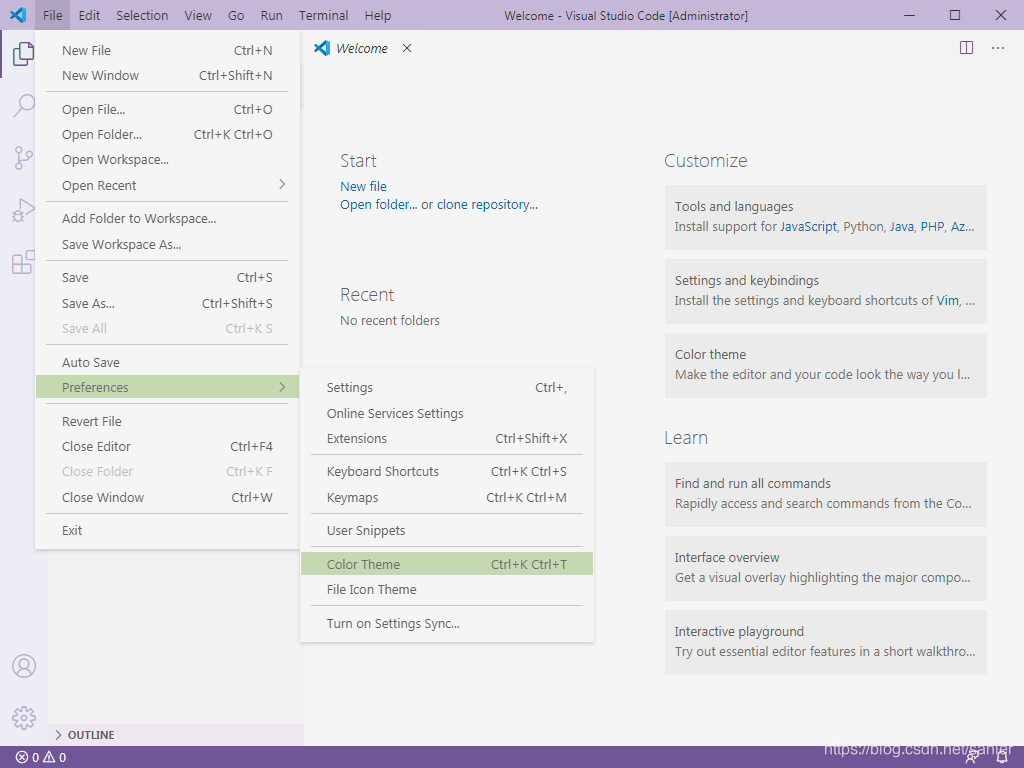Click the errors count in status bar

point(27,758)
